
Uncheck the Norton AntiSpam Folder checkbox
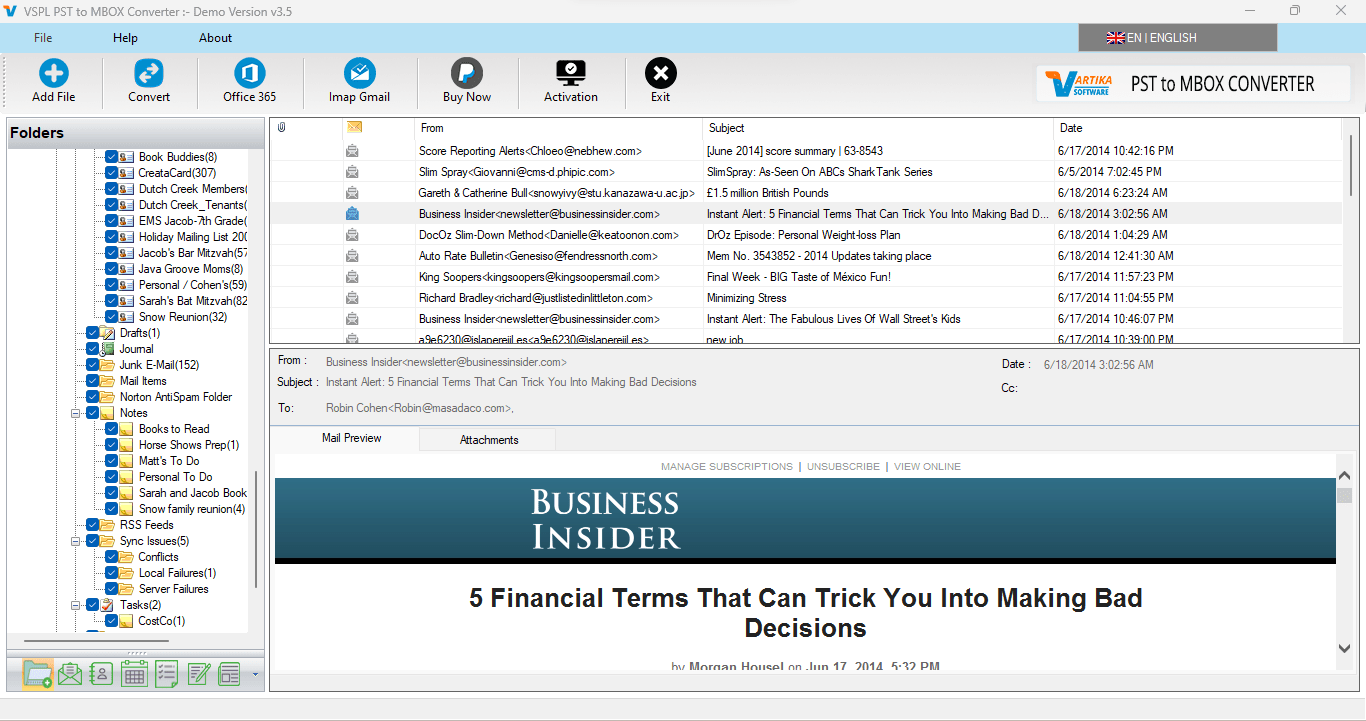[93, 397]
